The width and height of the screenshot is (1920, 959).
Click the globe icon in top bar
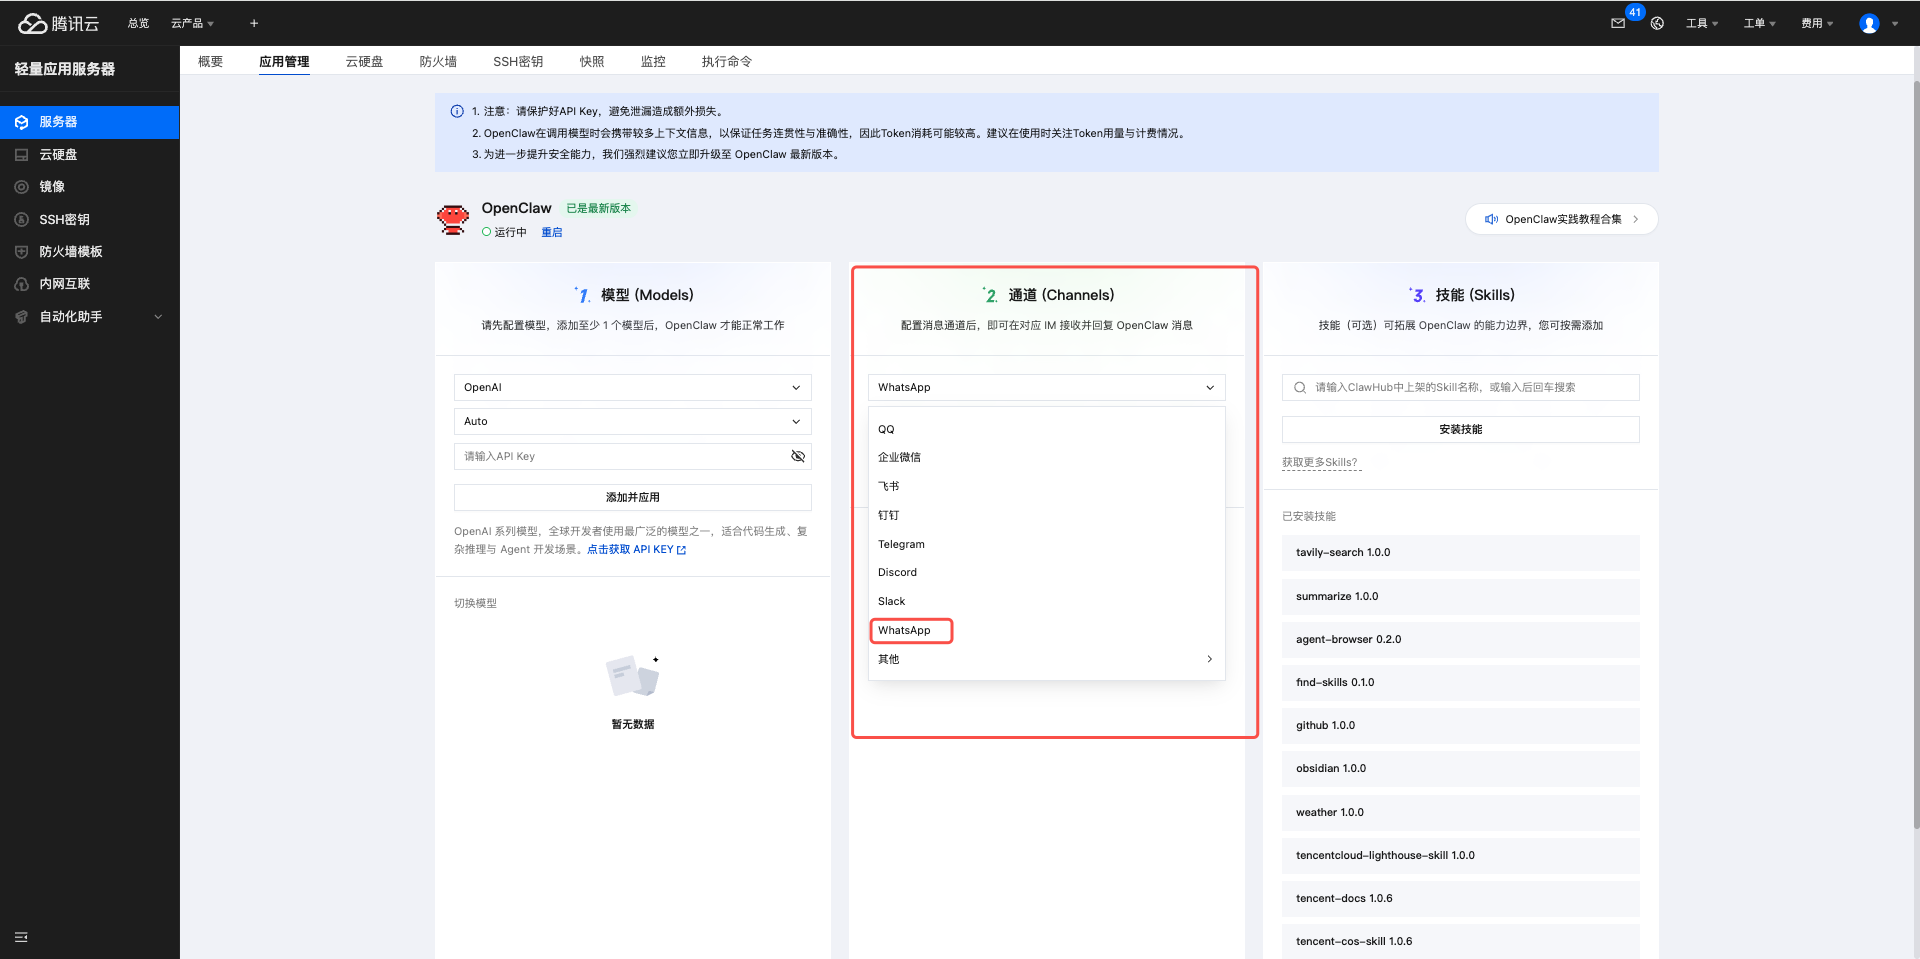click(1657, 23)
